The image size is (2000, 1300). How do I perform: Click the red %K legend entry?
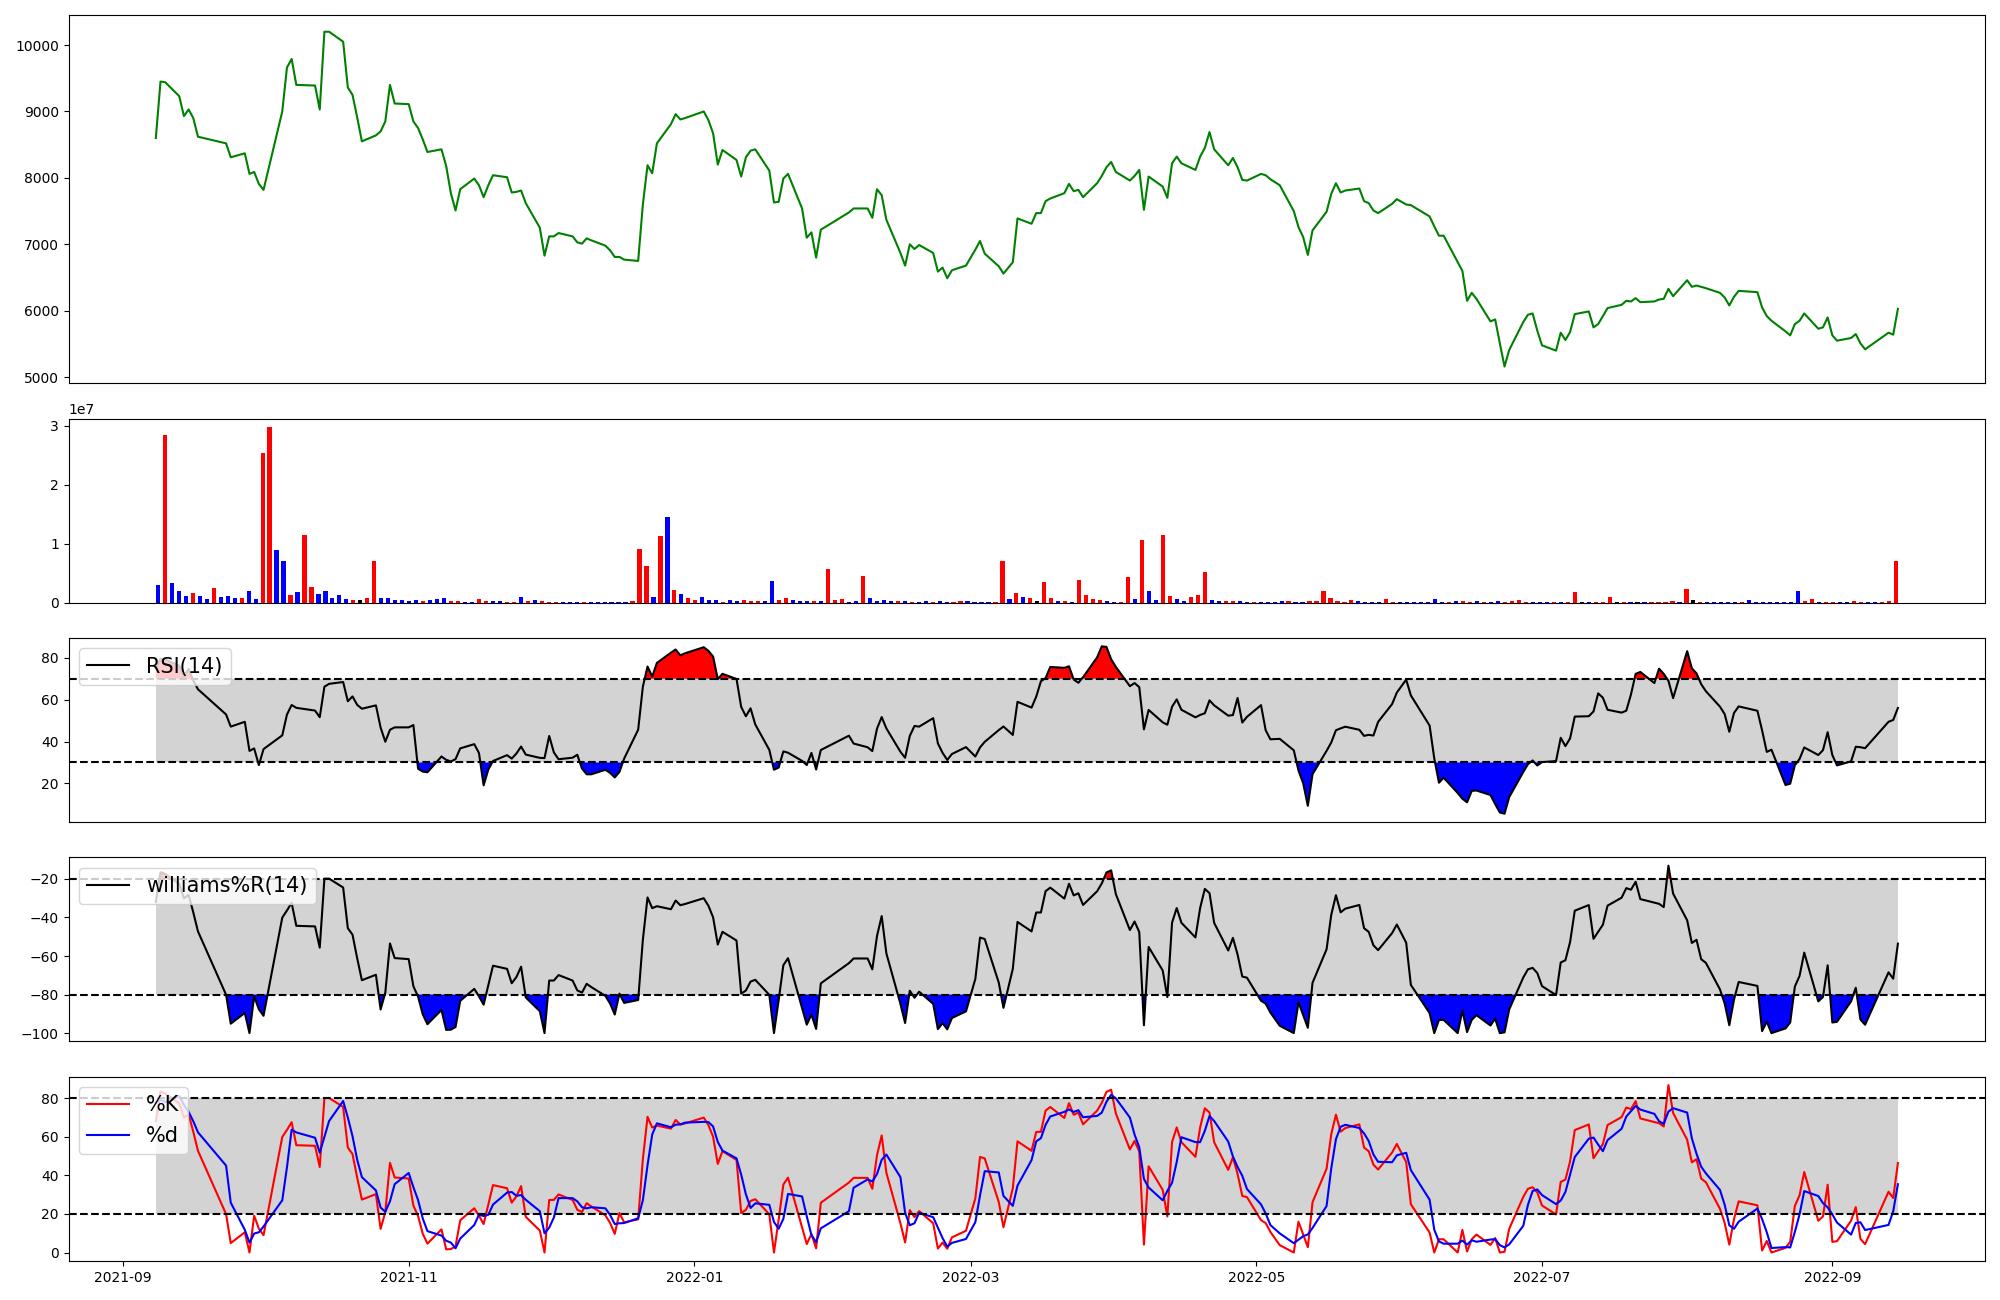click(x=162, y=1103)
